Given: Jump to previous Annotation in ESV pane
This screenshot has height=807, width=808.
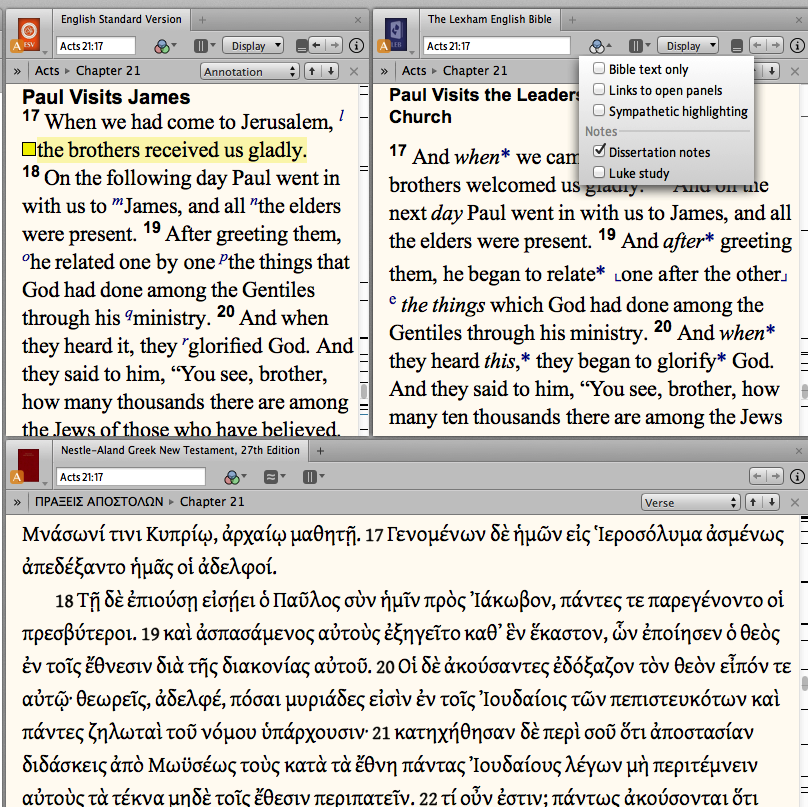Looking at the screenshot, I should [x=312, y=71].
